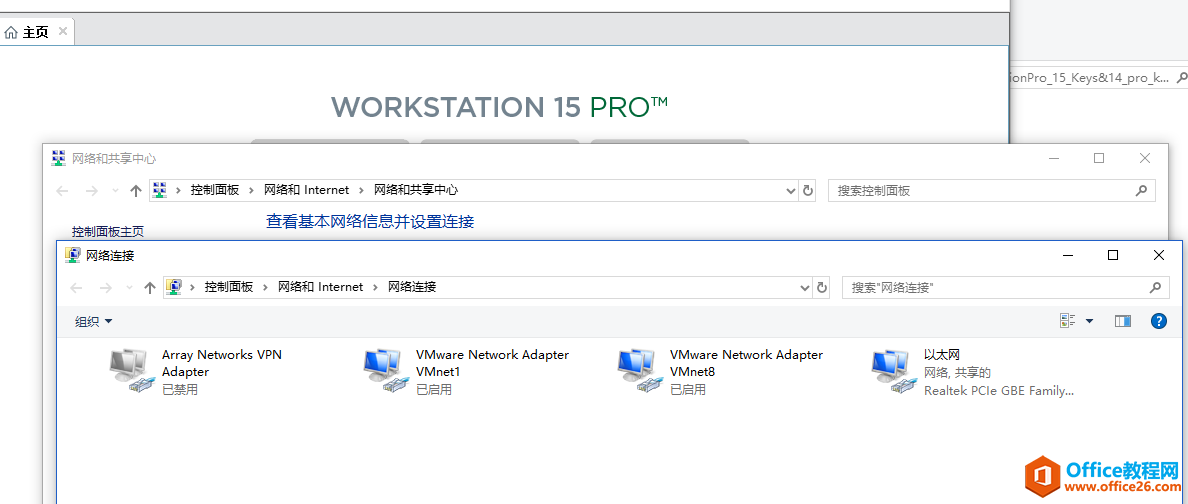This screenshot has width=1188, height=504.
Task: Click the 网络和共享中心 window title icon
Action: coord(58,158)
